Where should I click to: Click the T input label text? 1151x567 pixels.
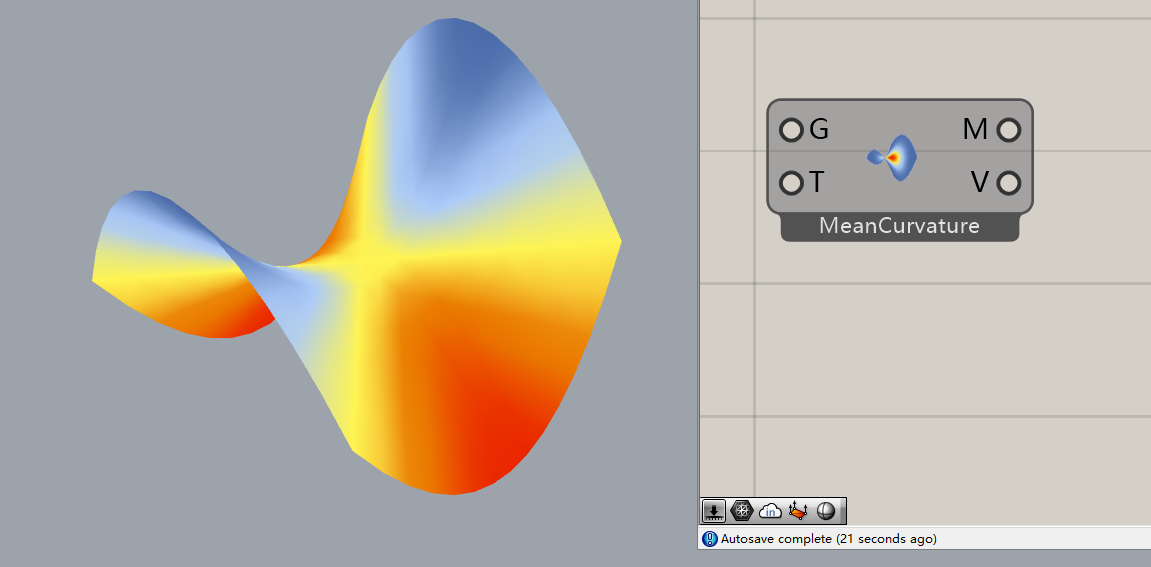pos(817,182)
